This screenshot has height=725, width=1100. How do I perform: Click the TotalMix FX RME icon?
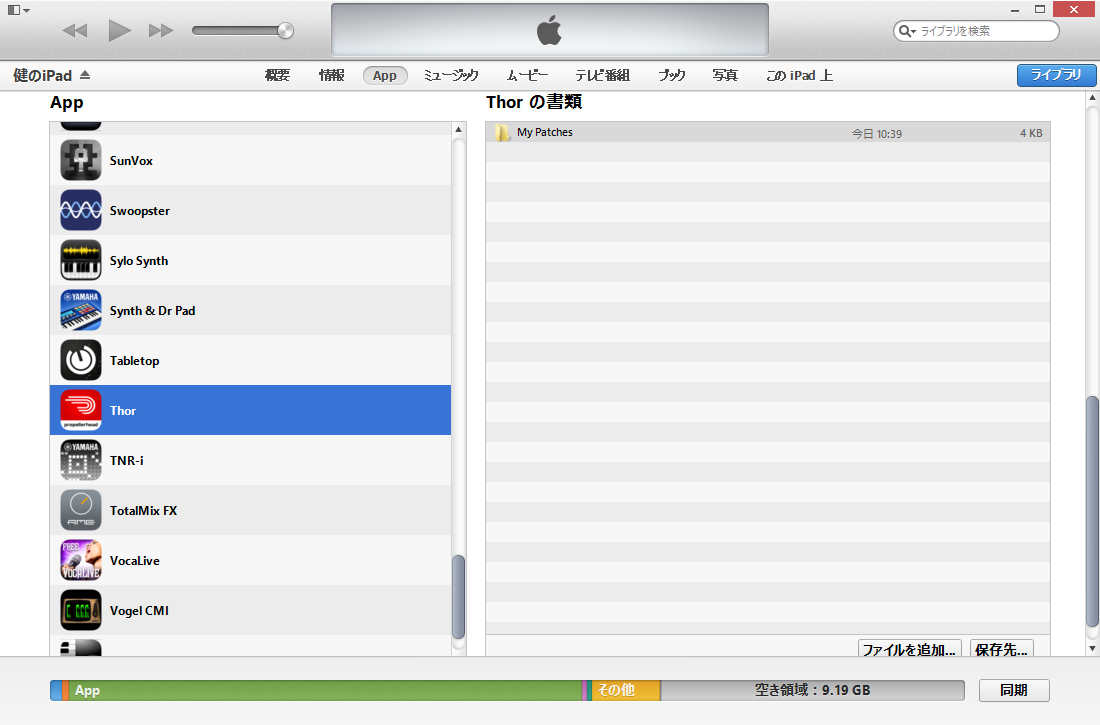click(x=81, y=510)
